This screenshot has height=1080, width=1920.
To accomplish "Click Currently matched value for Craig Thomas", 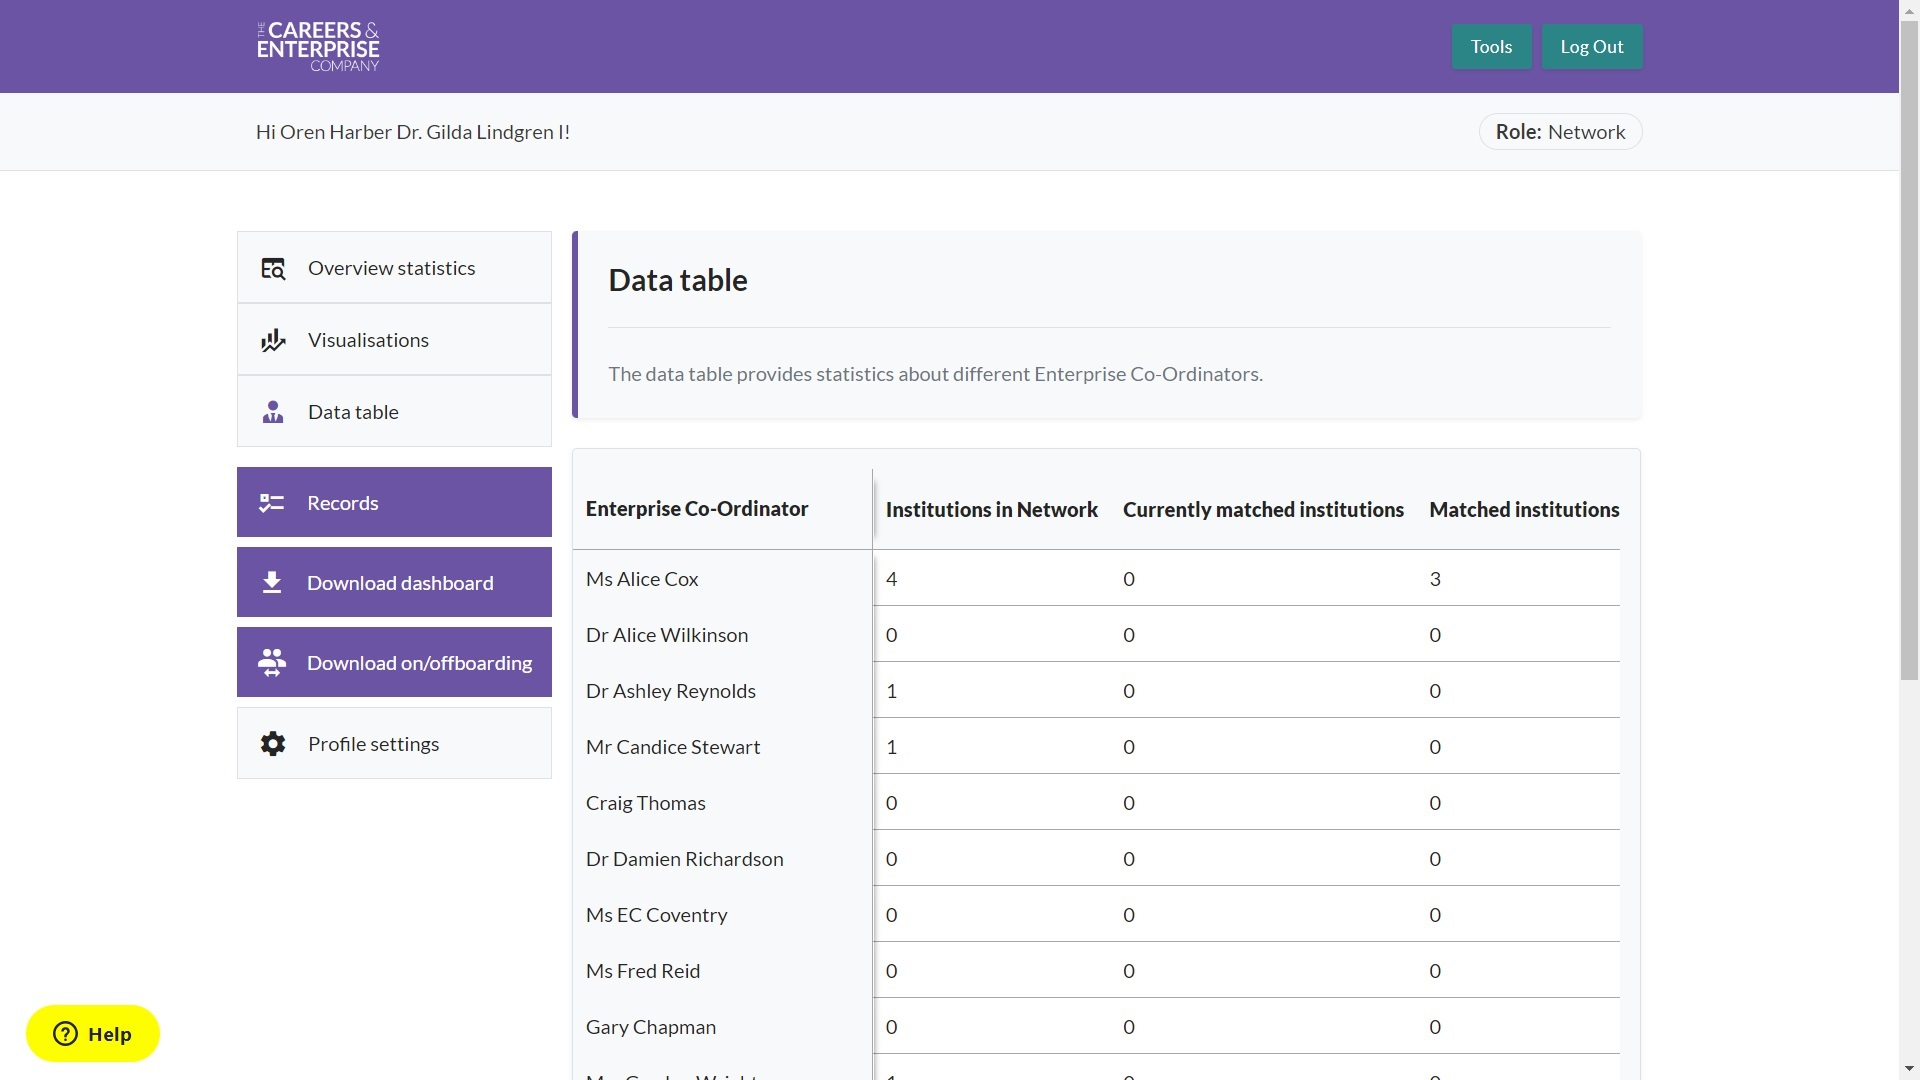I will tap(1129, 803).
